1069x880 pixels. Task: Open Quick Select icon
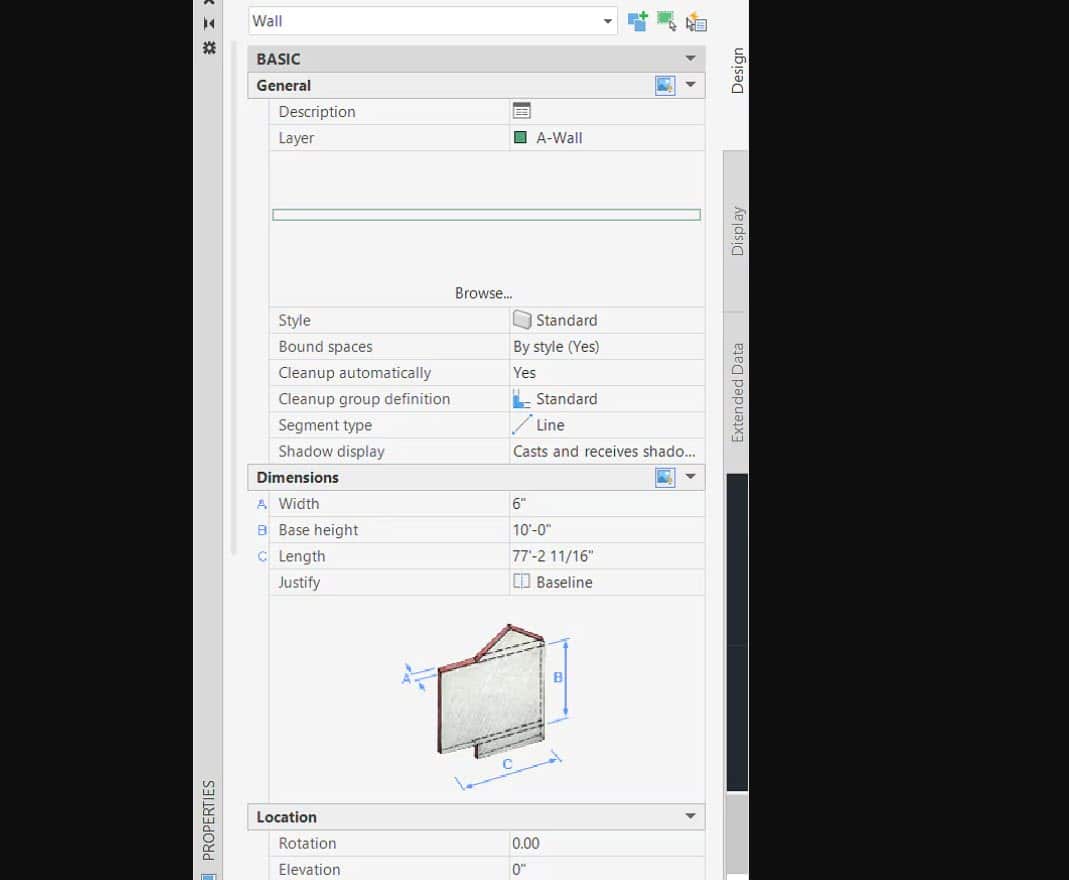pyautogui.click(x=697, y=21)
